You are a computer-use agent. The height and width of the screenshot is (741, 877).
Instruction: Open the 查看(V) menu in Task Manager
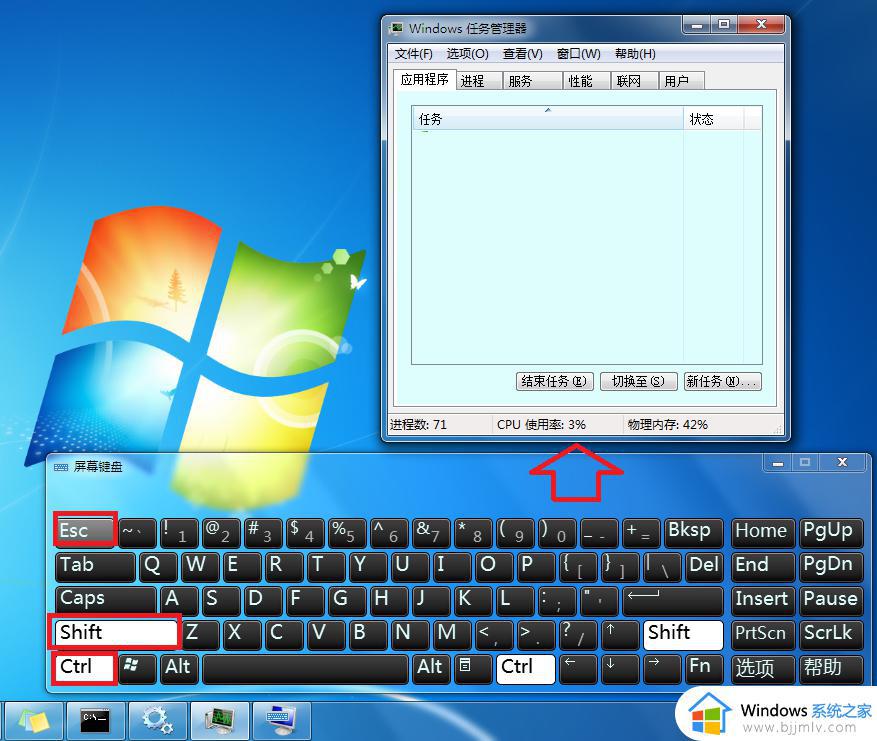pyautogui.click(x=522, y=54)
